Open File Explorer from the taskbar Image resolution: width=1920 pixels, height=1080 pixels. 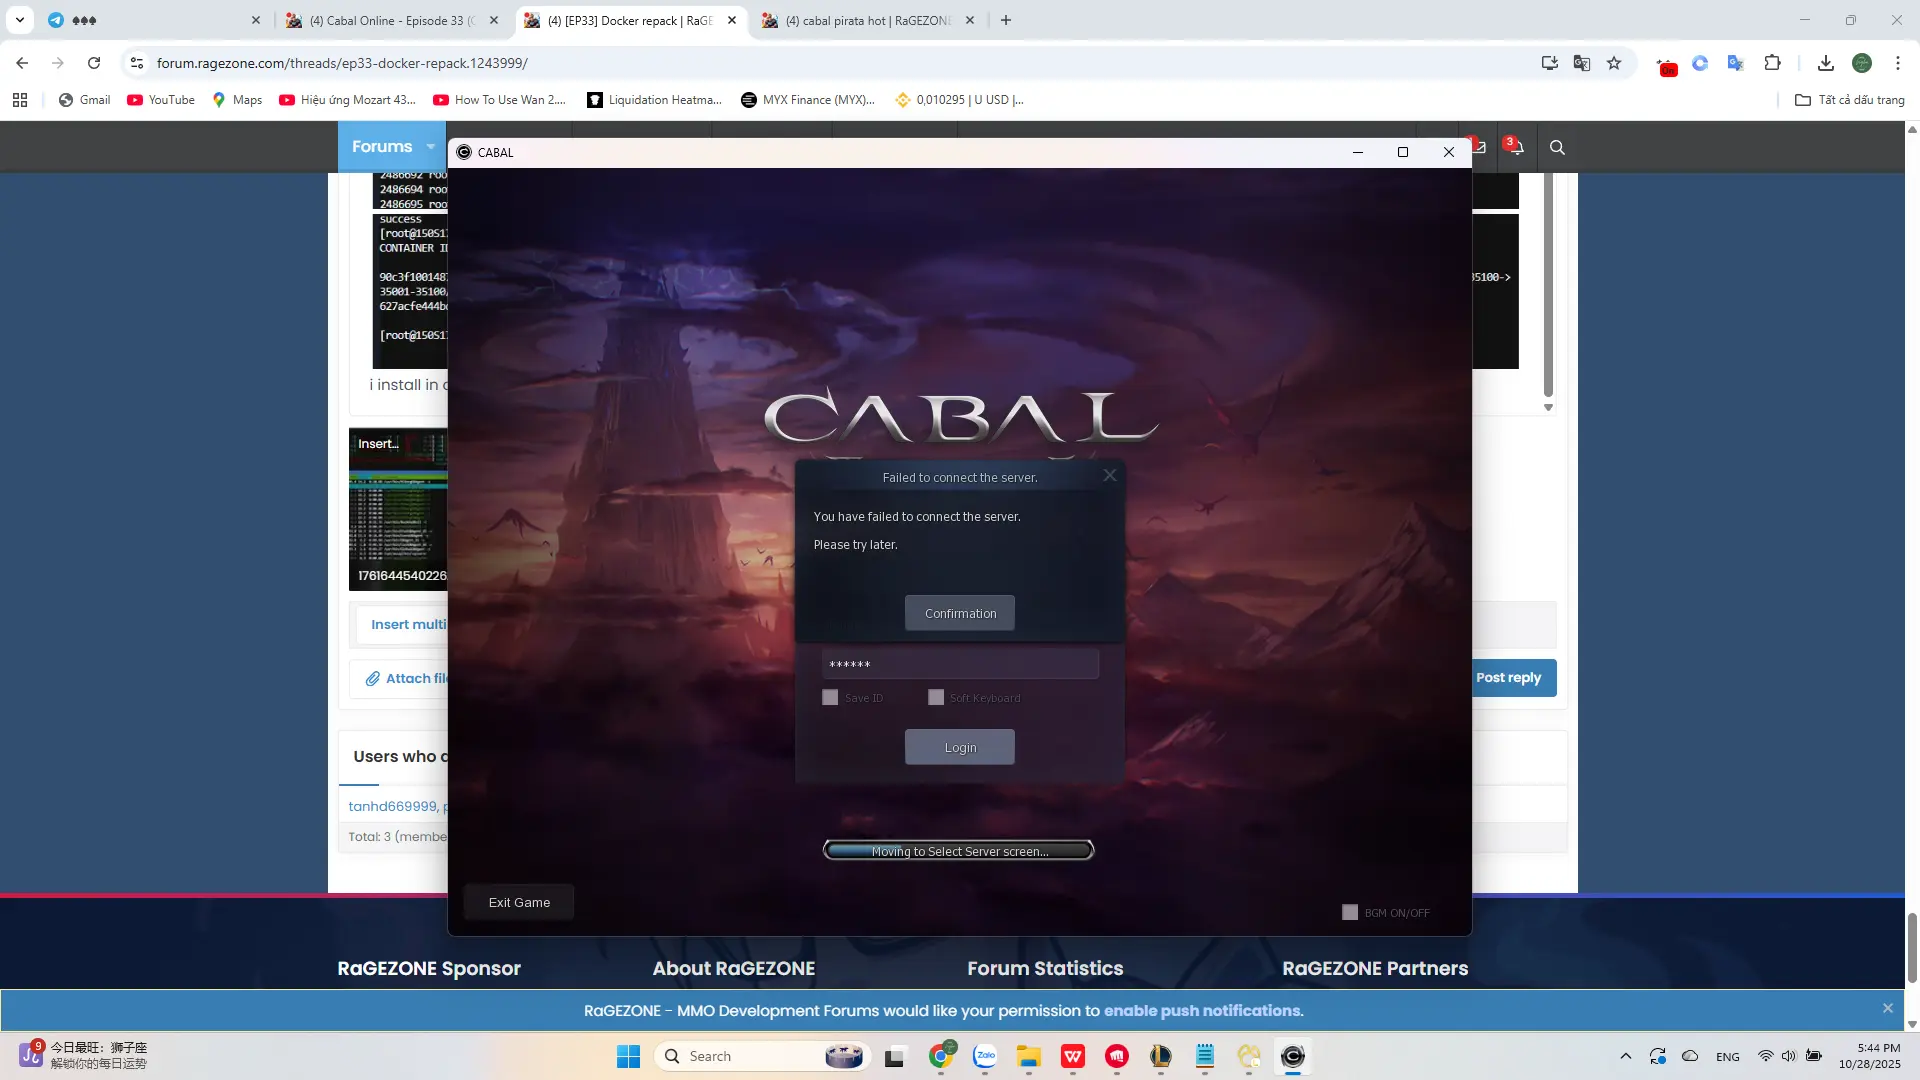[1029, 1056]
